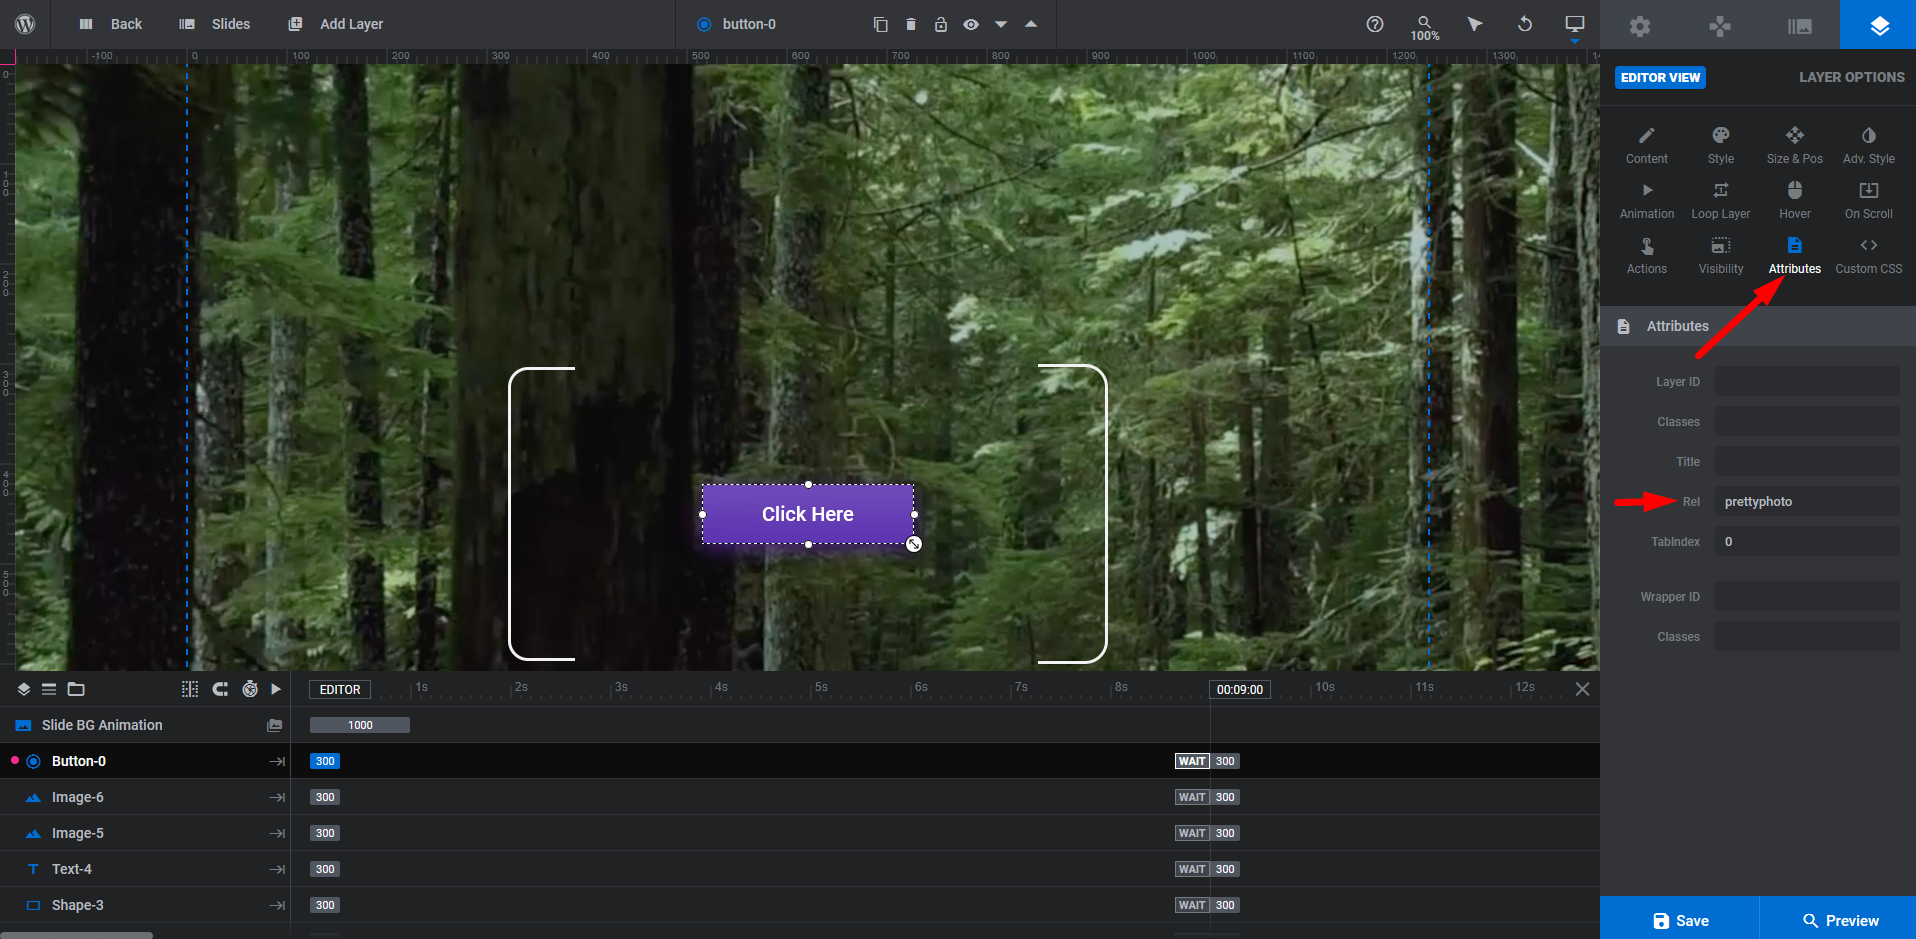Select the Shape-3 layer row
The image size is (1916, 939).
145,905
